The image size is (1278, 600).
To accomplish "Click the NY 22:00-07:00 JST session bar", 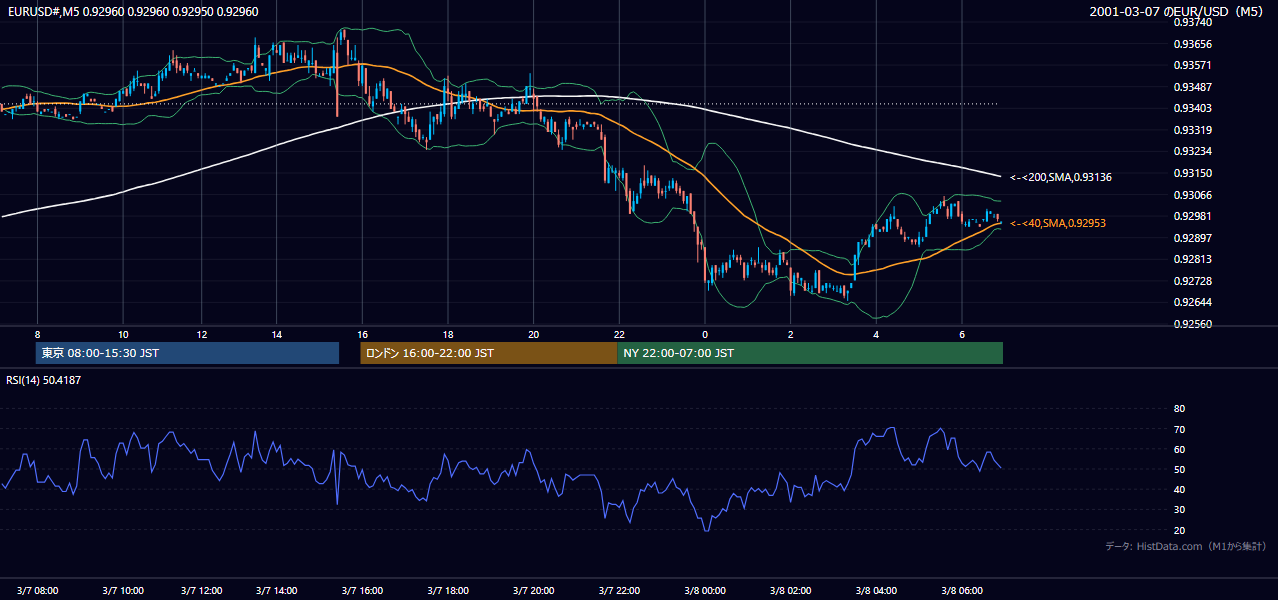I will coord(810,353).
